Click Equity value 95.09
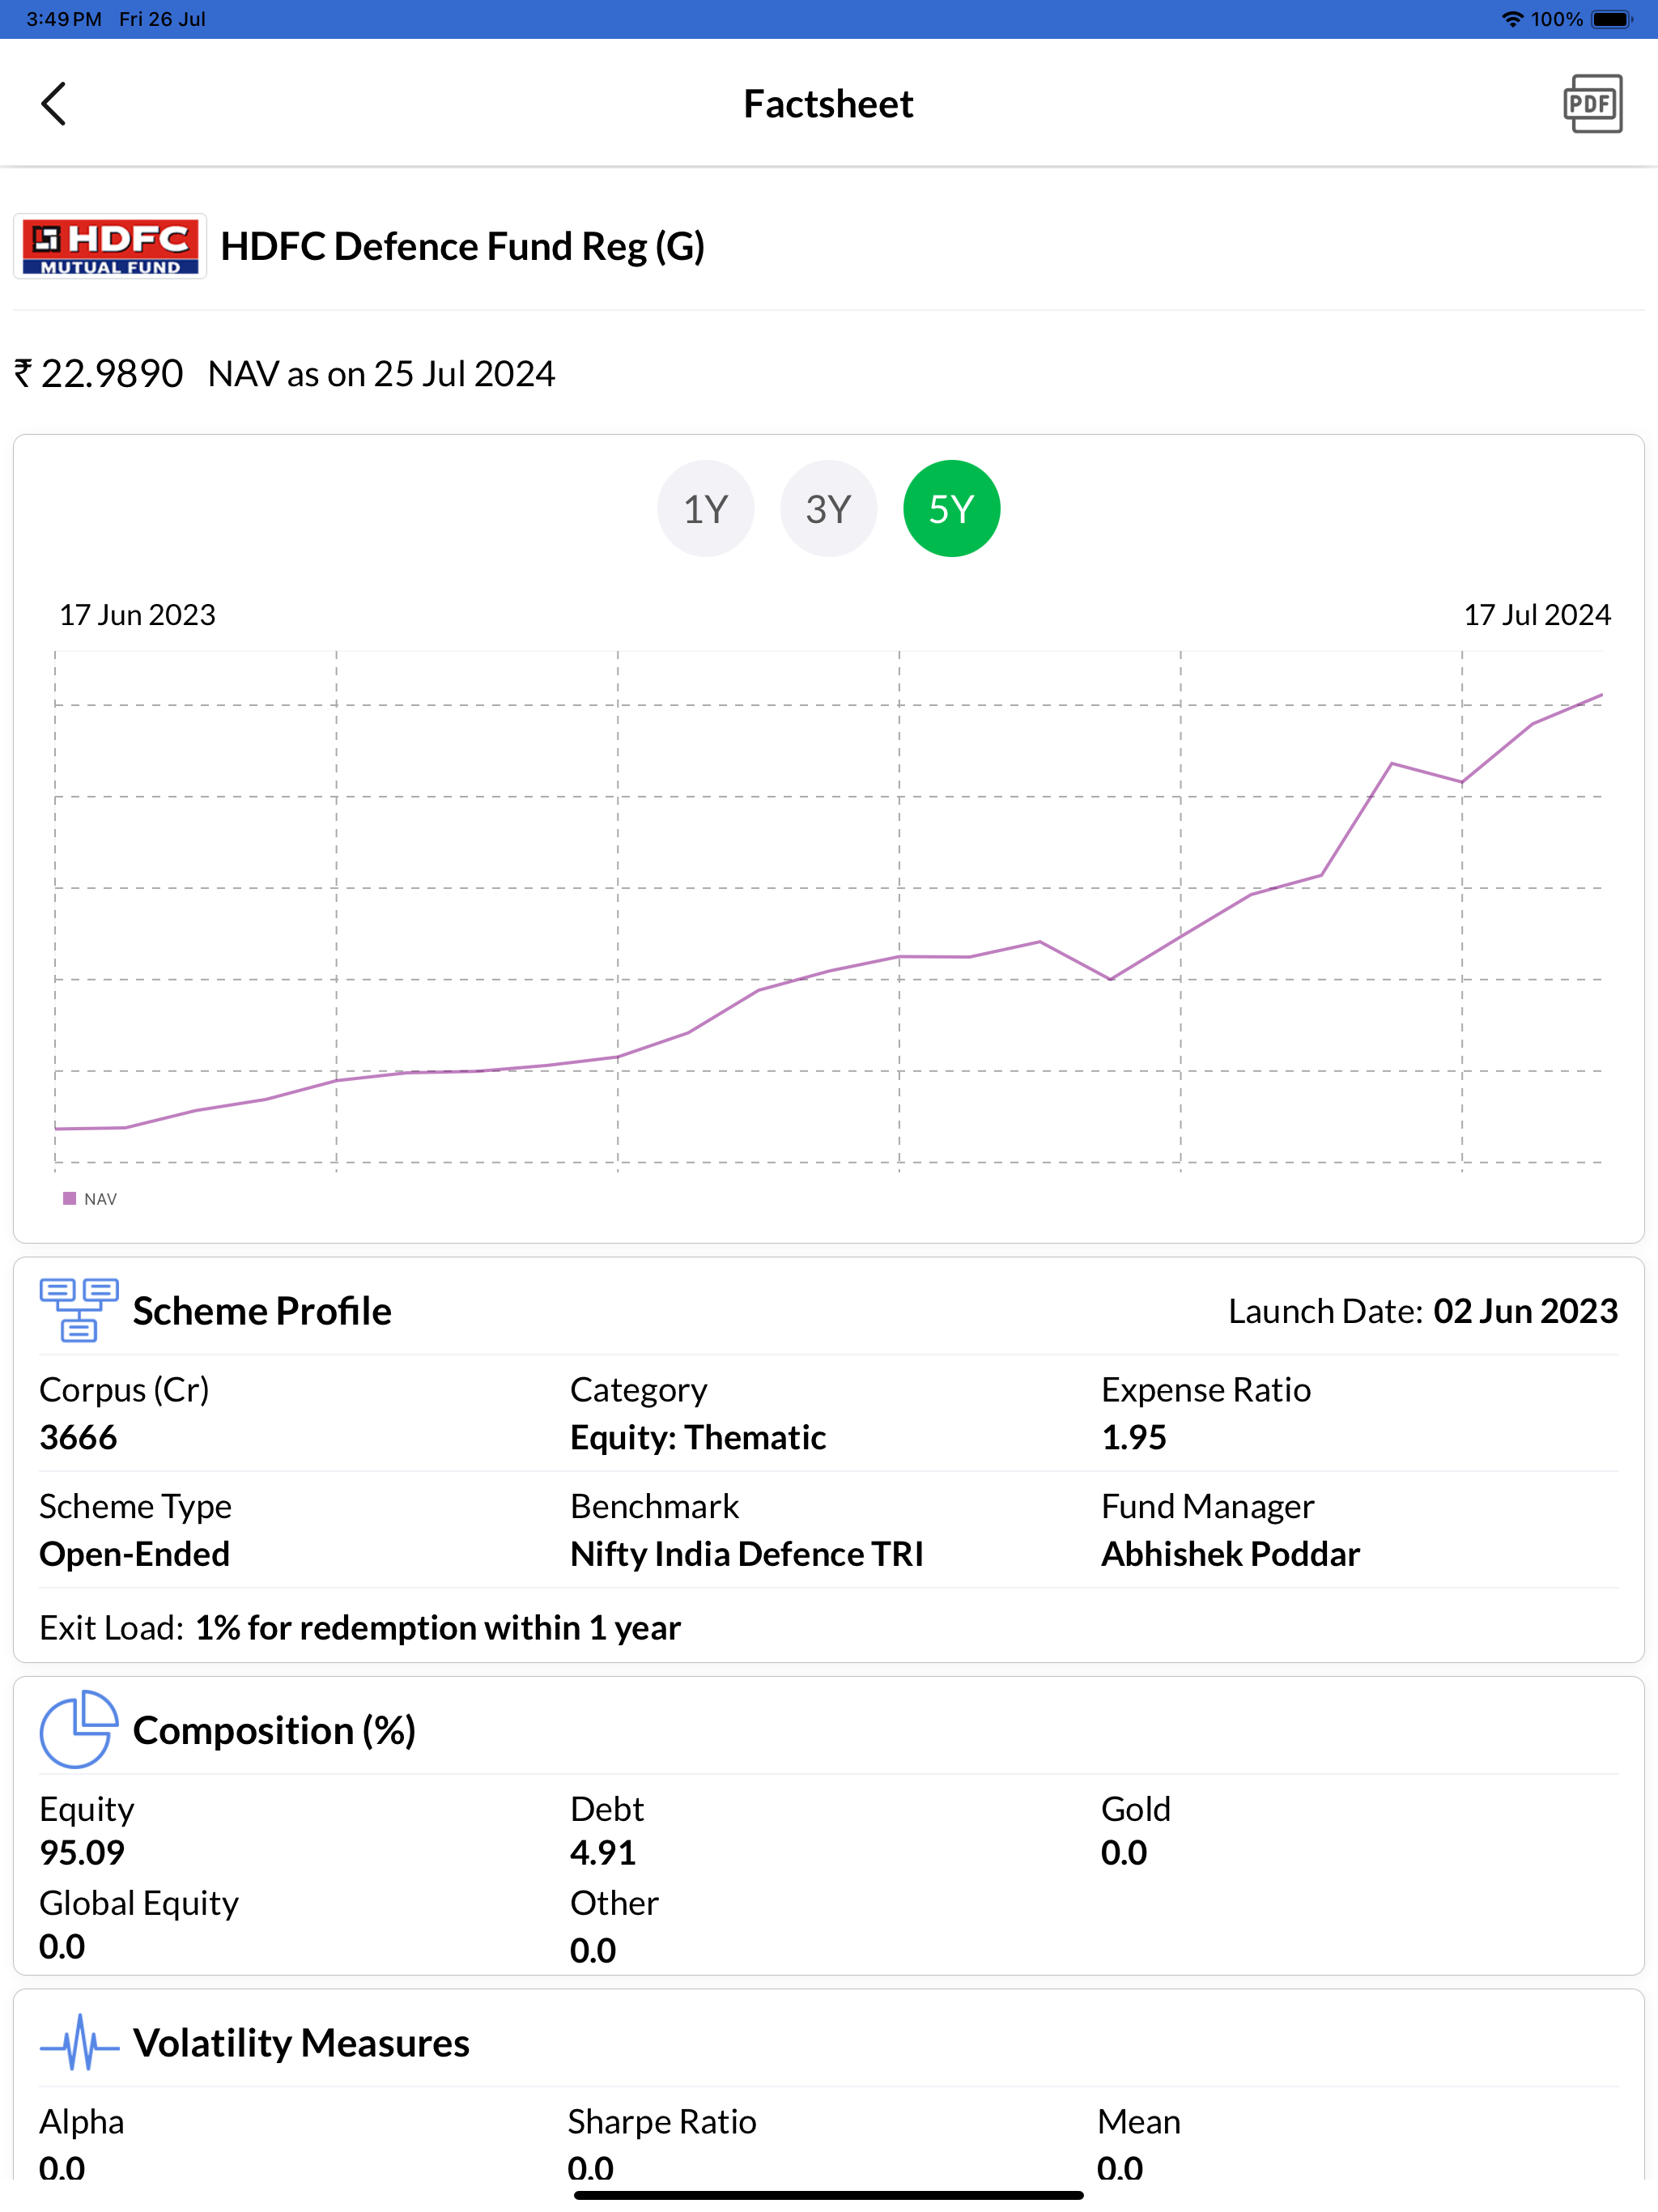The image size is (1658, 2212). pyautogui.click(x=82, y=1853)
